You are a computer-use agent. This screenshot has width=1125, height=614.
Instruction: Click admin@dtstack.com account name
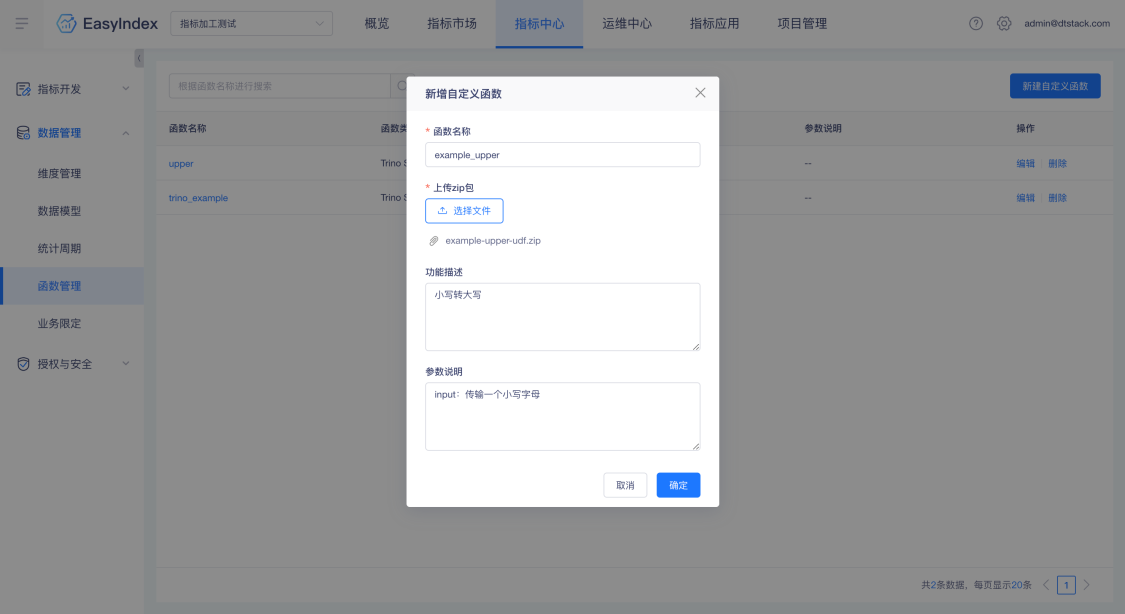(x=1067, y=24)
